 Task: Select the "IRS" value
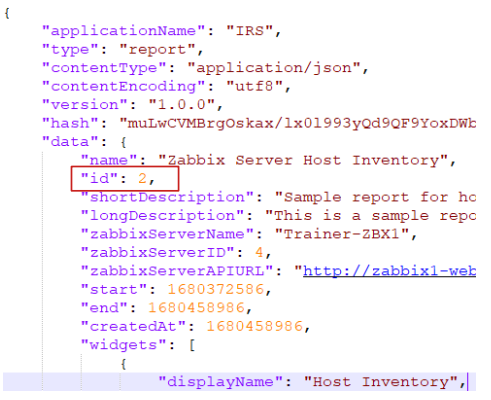[250, 31]
